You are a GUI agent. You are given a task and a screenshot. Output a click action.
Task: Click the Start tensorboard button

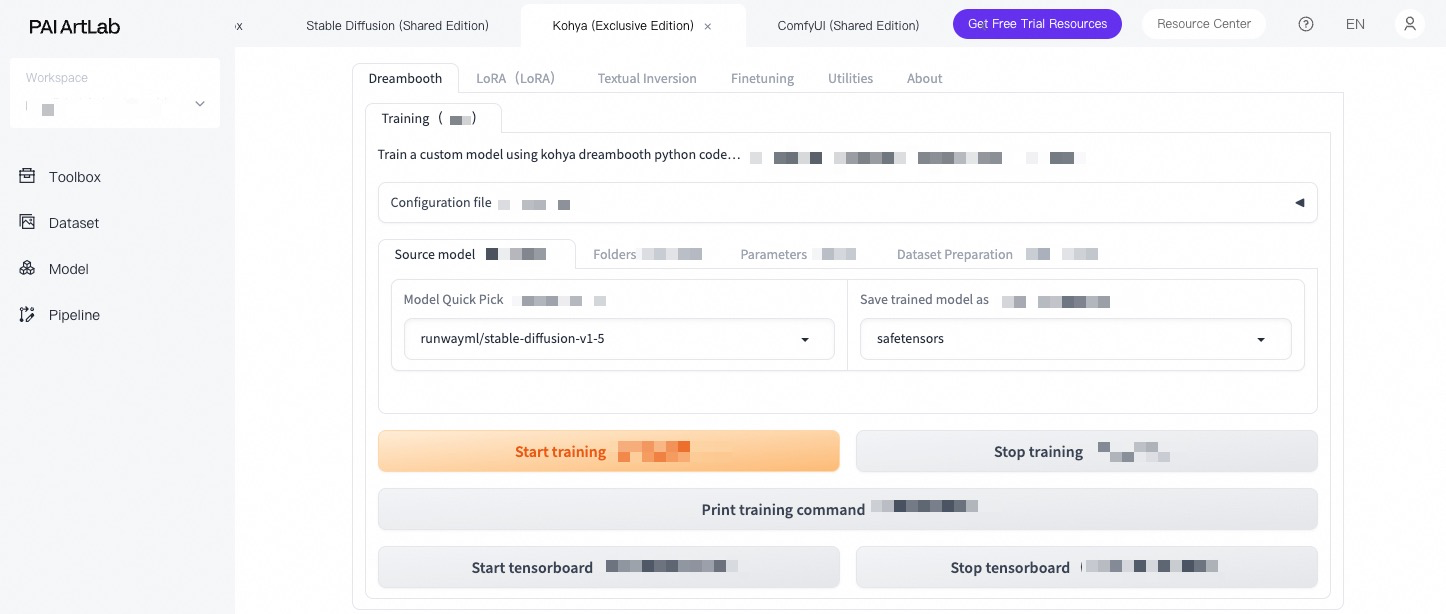coord(608,567)
